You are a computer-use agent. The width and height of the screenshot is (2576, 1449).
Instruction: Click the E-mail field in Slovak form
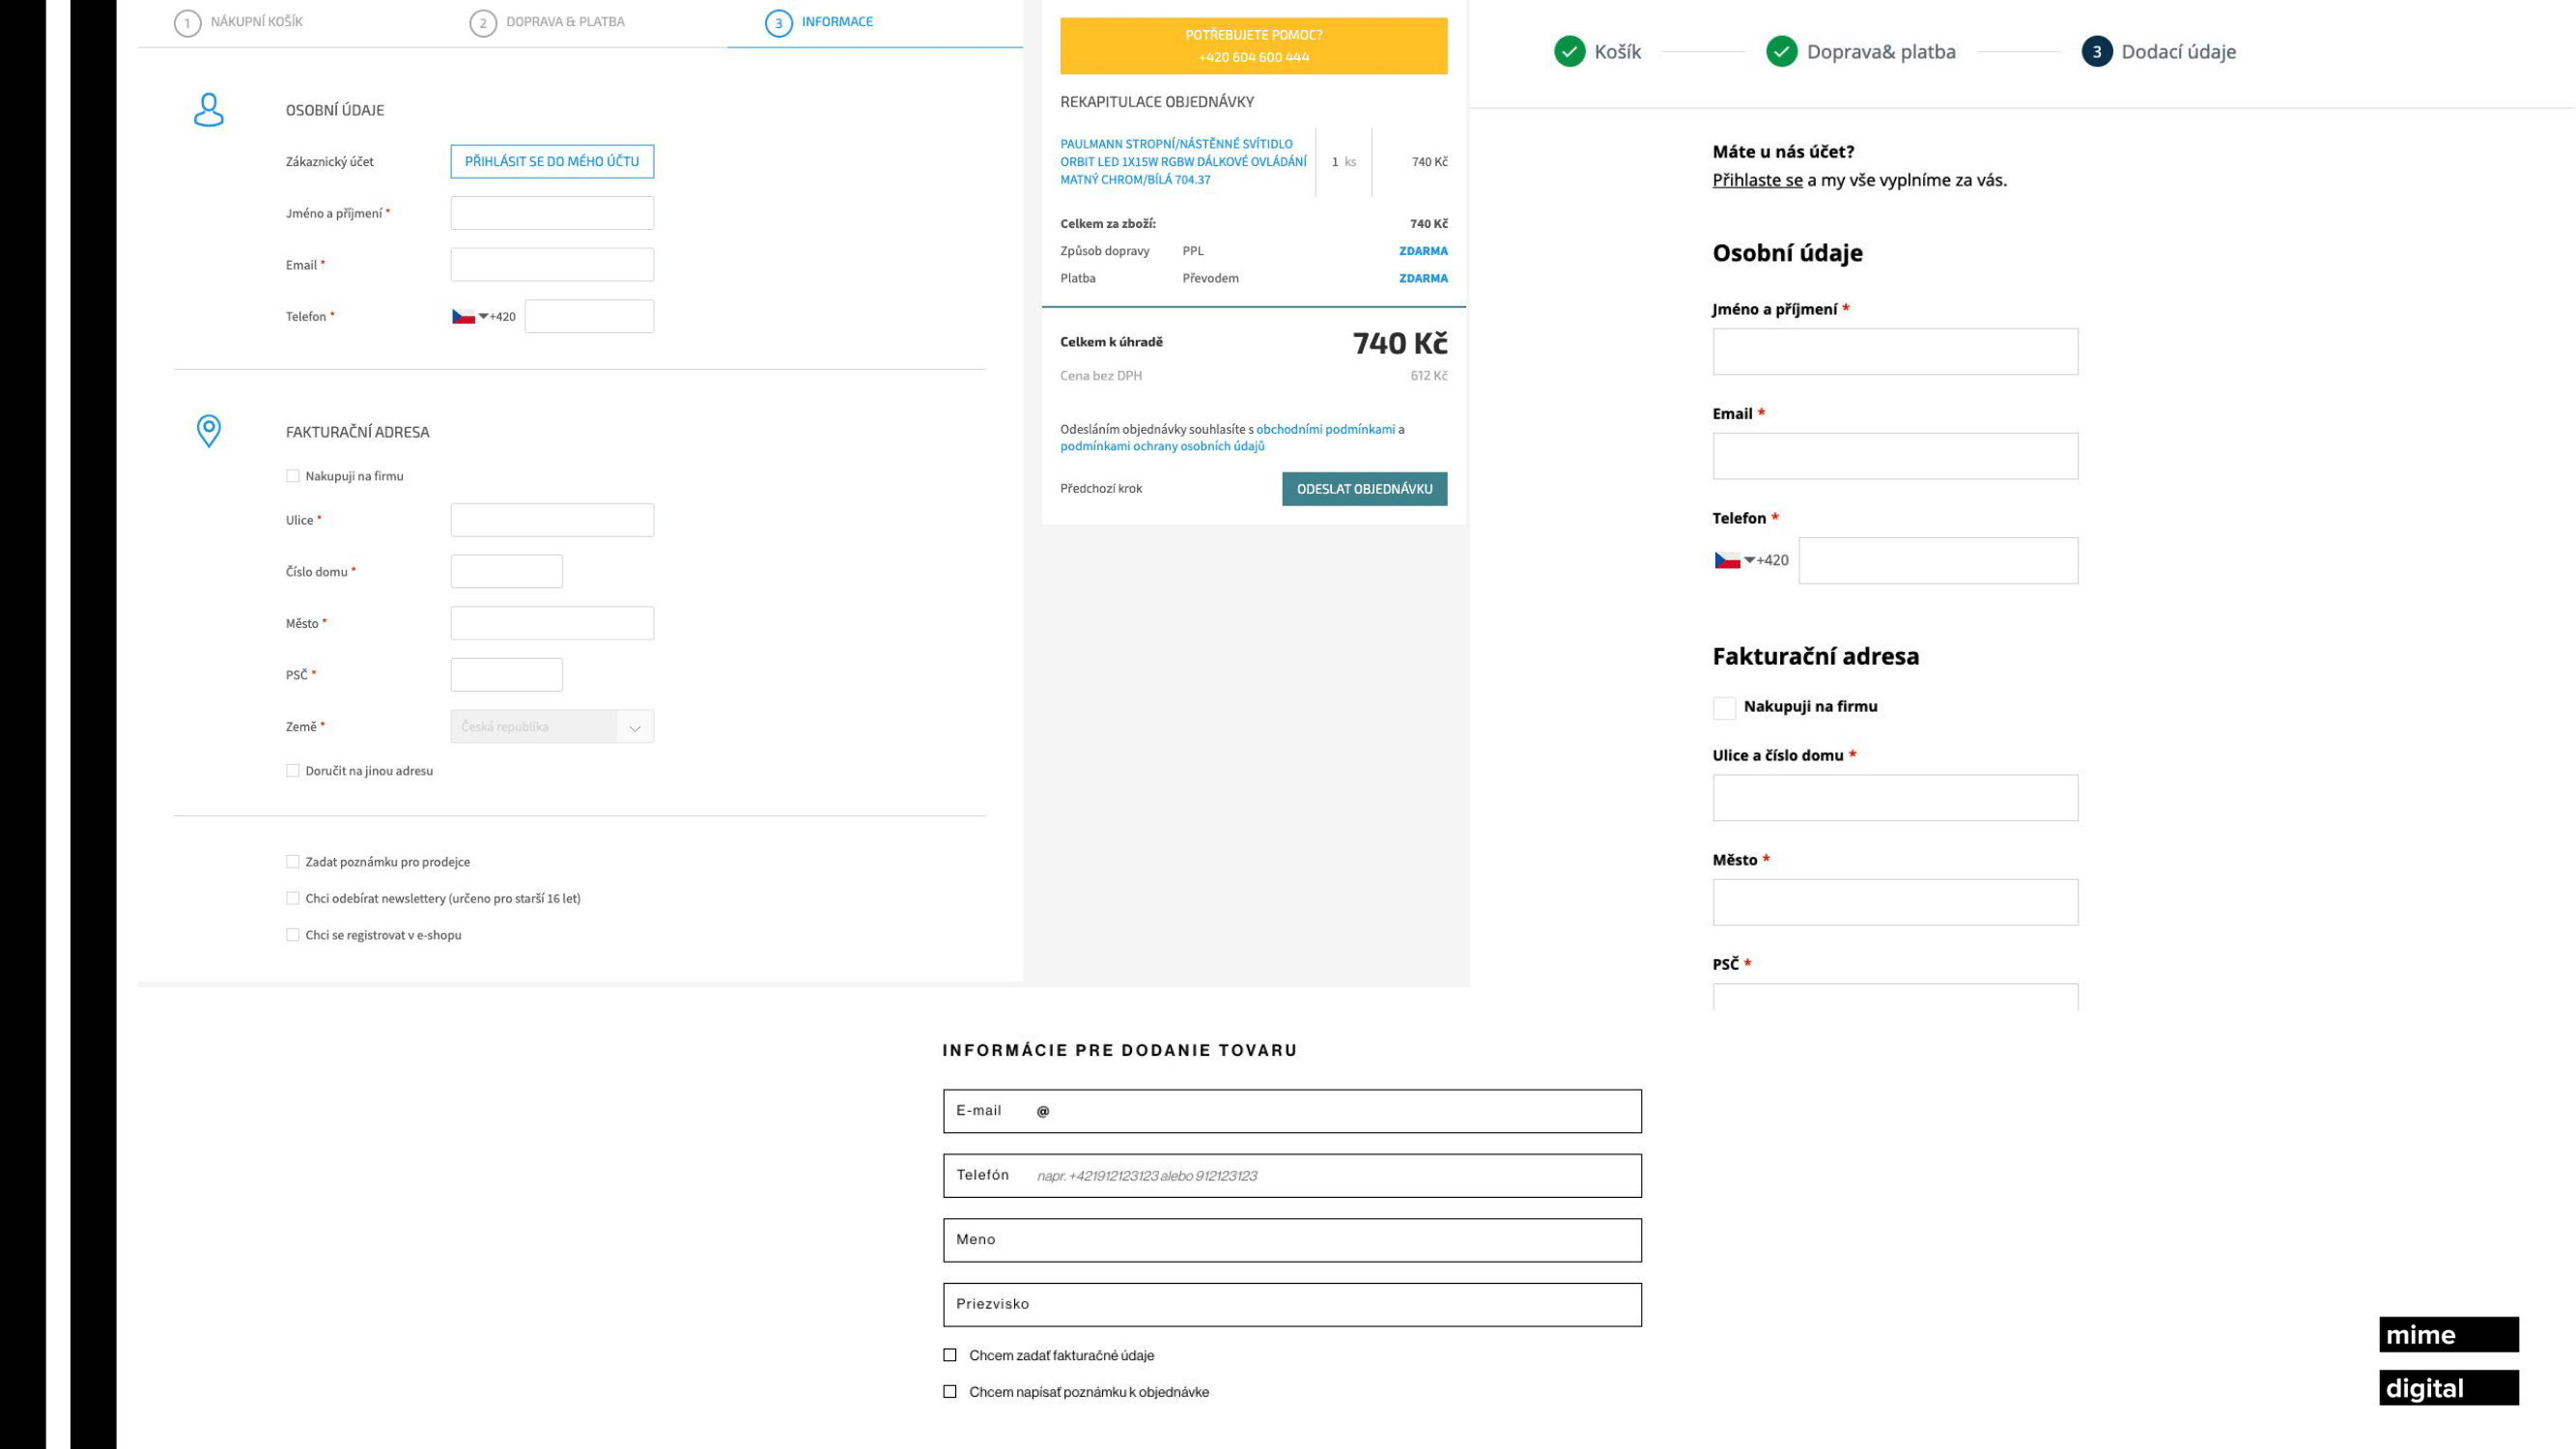[x=1292, y=1111]
